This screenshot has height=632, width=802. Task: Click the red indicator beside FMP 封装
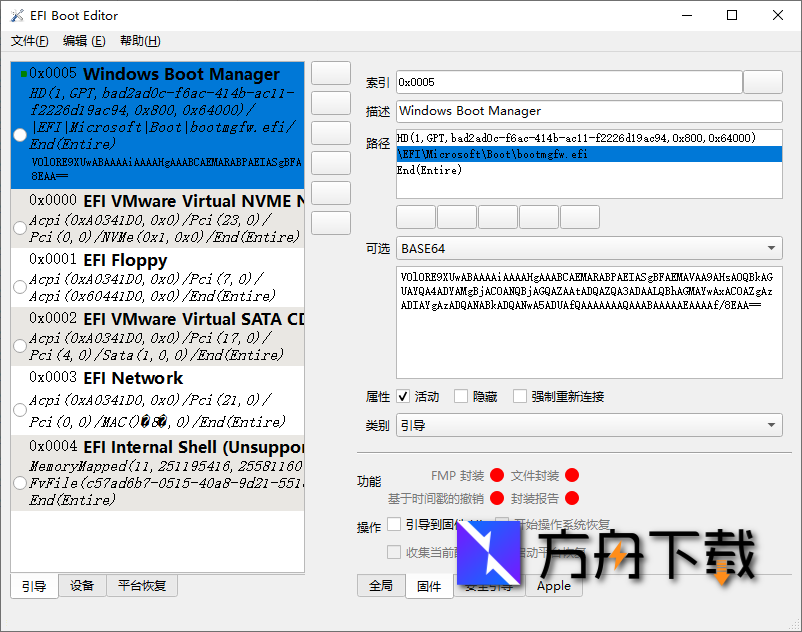point(497,476)
